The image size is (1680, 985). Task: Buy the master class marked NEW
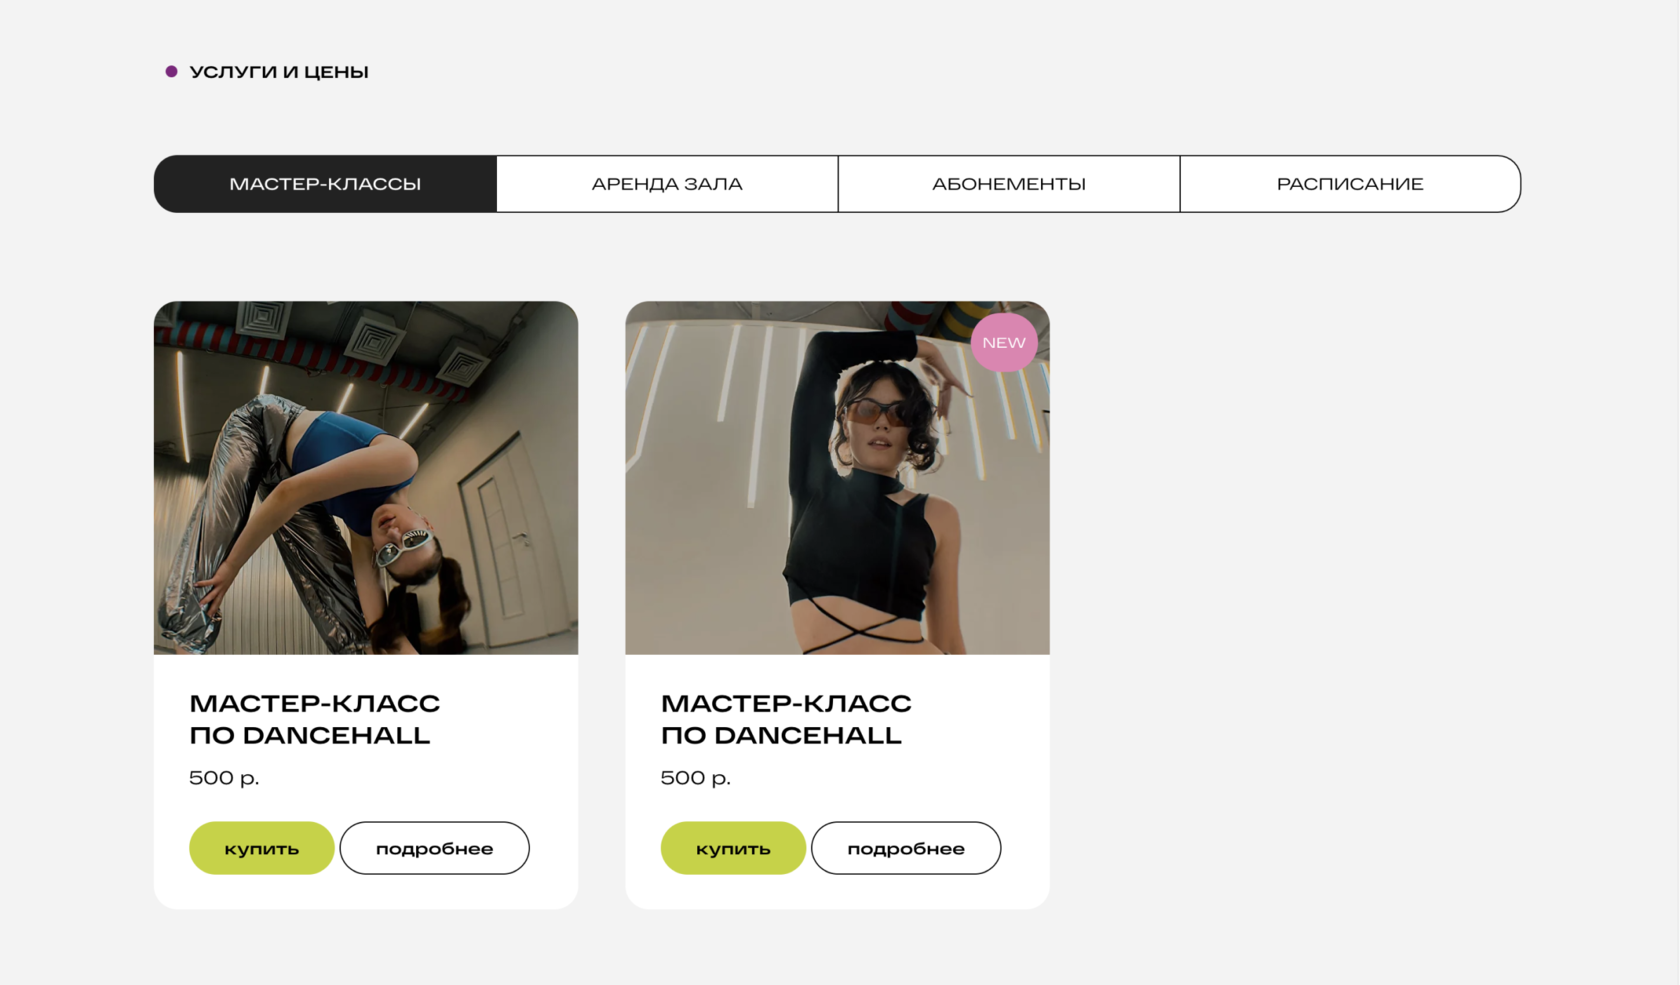(733, 848)
